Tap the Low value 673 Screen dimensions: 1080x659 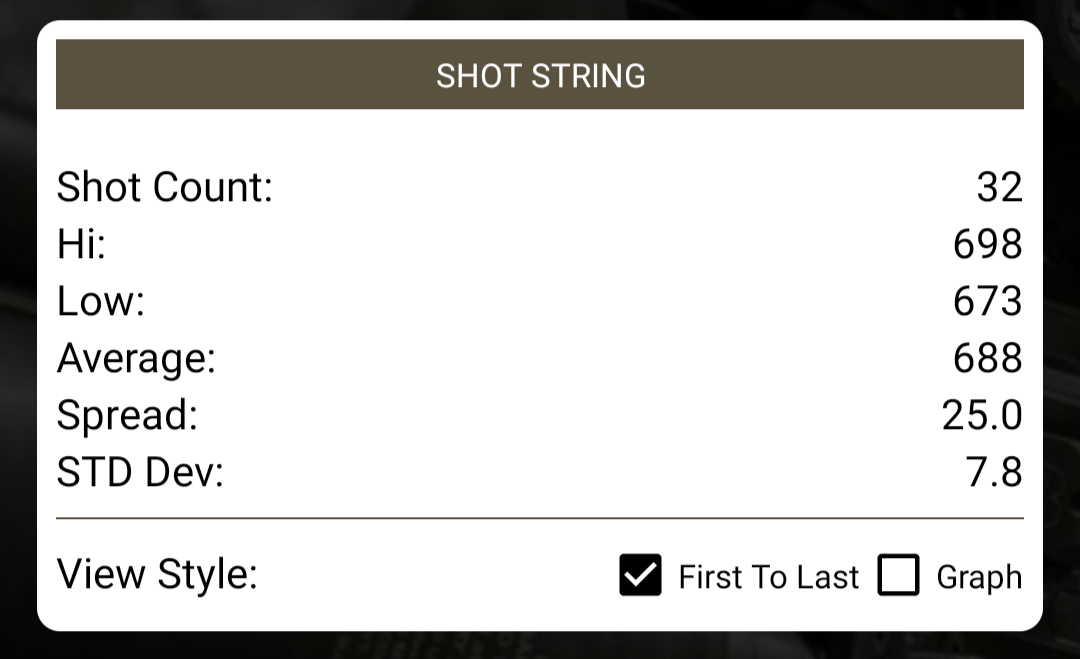(x=988, y=301)
